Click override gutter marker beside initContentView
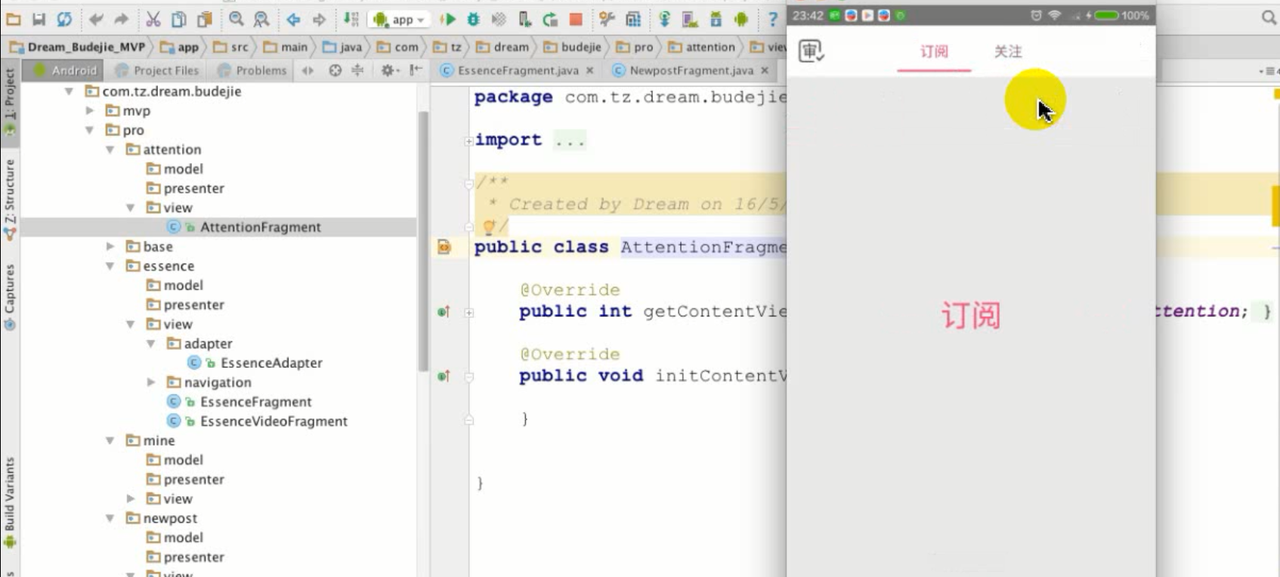Image resolution: width=1280 pixels, height=577 pixels. pos(444,376)
